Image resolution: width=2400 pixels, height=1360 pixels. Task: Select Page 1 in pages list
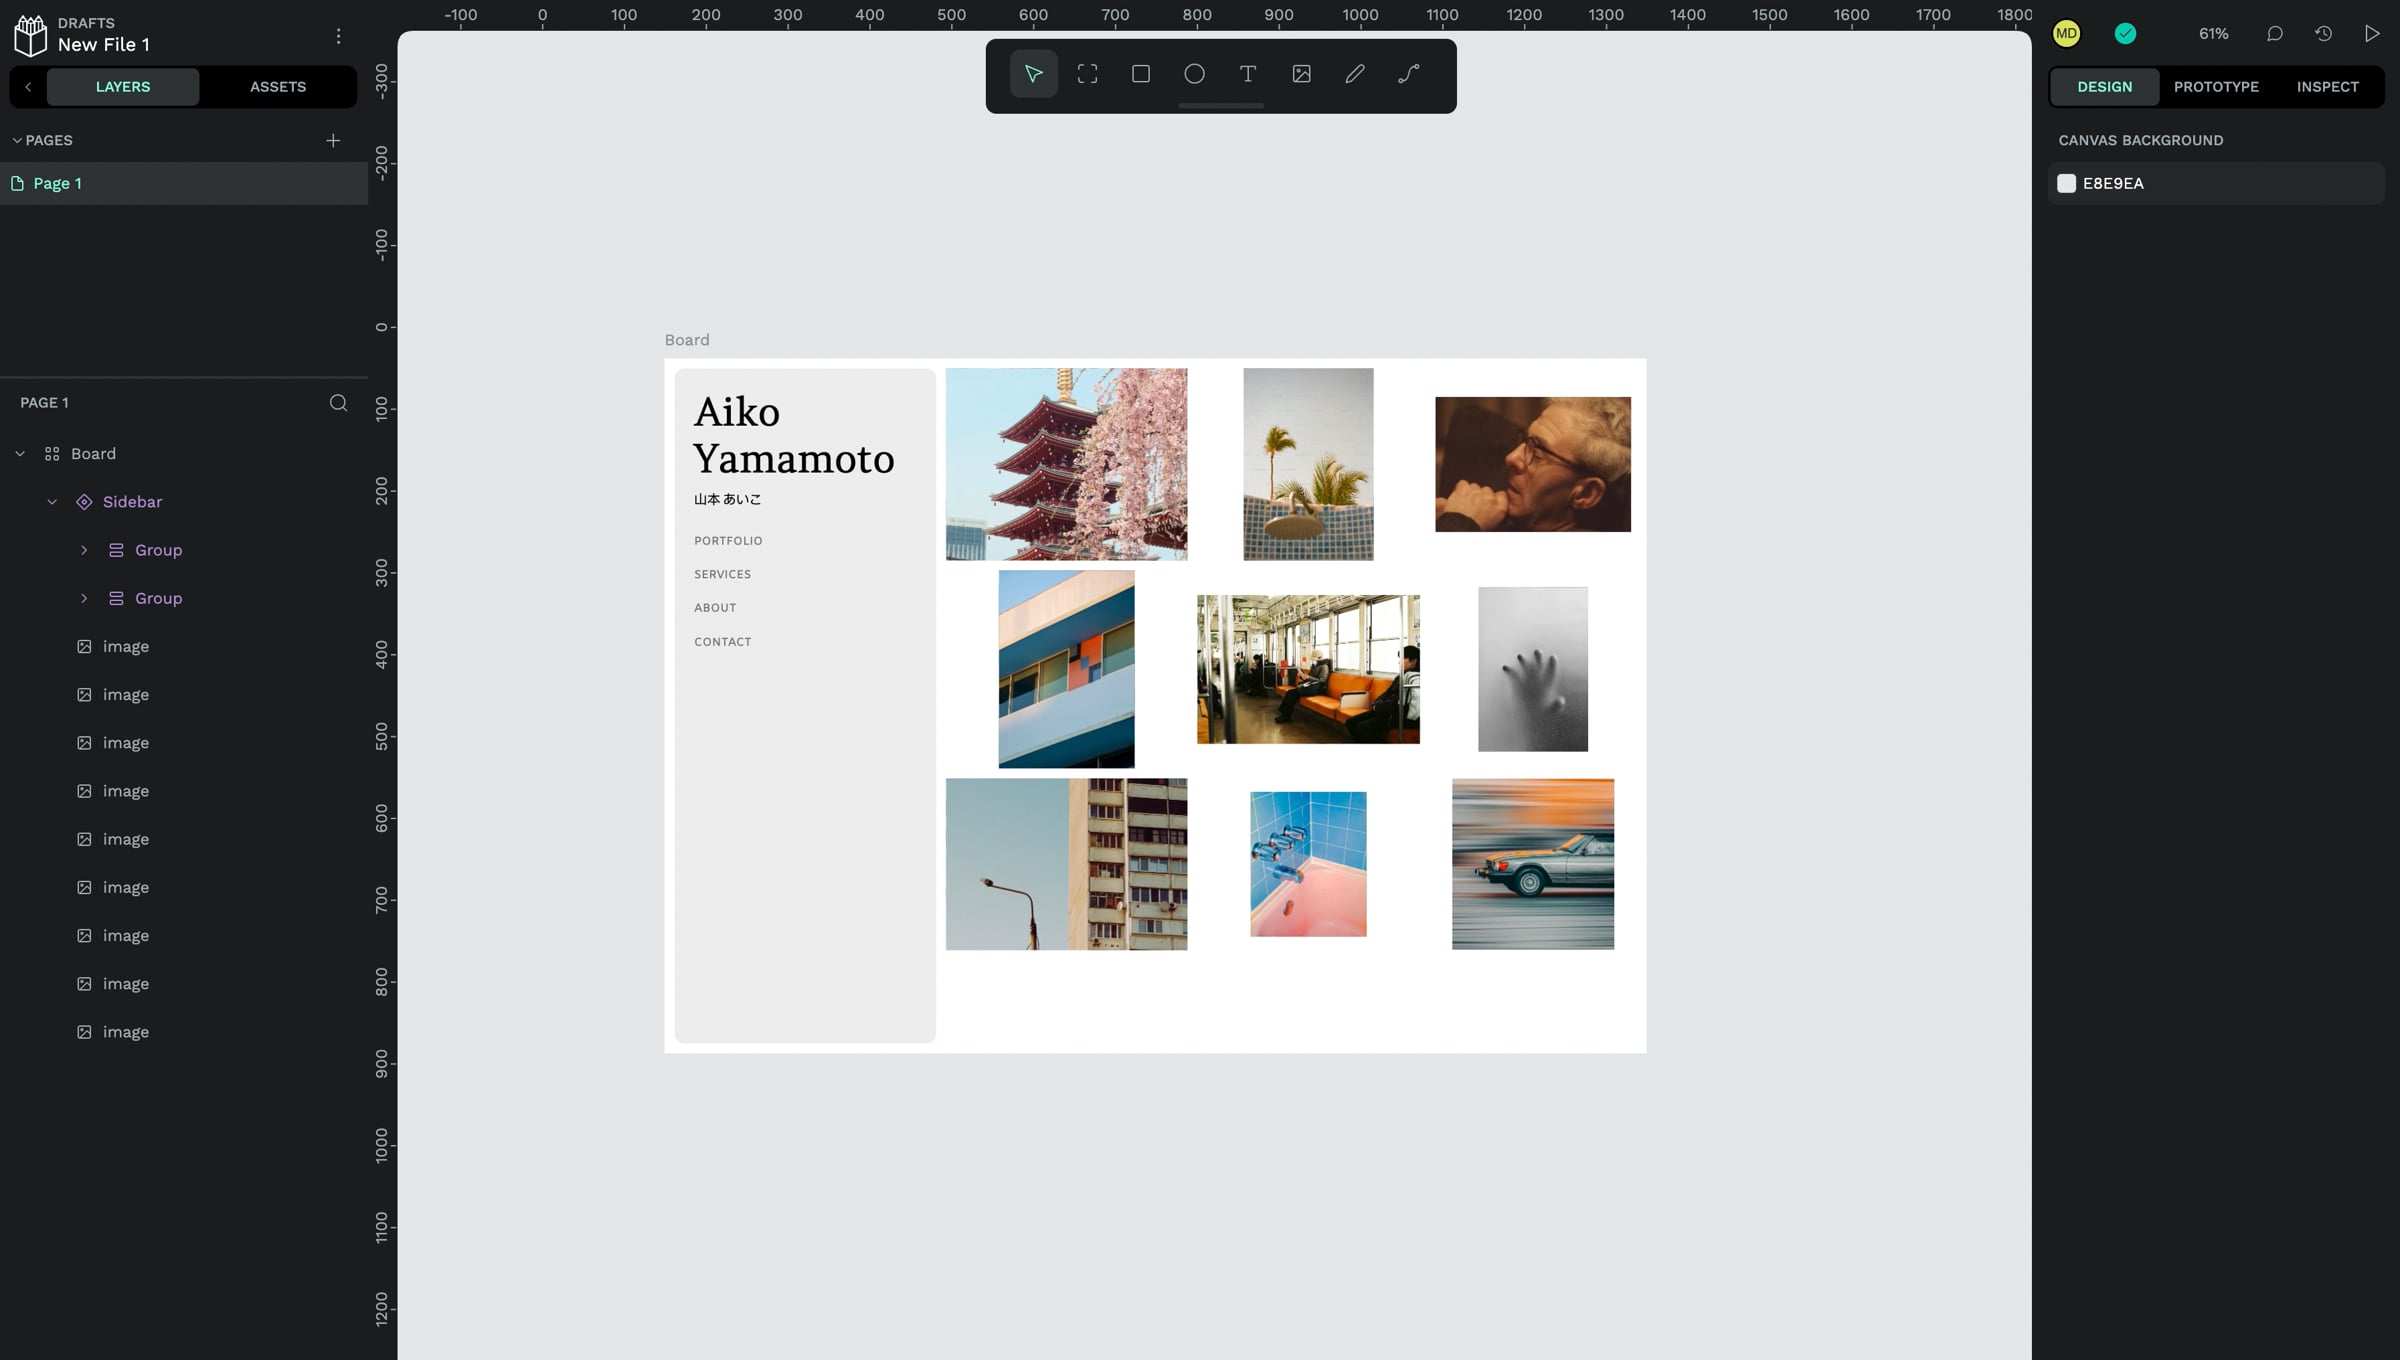184,184
